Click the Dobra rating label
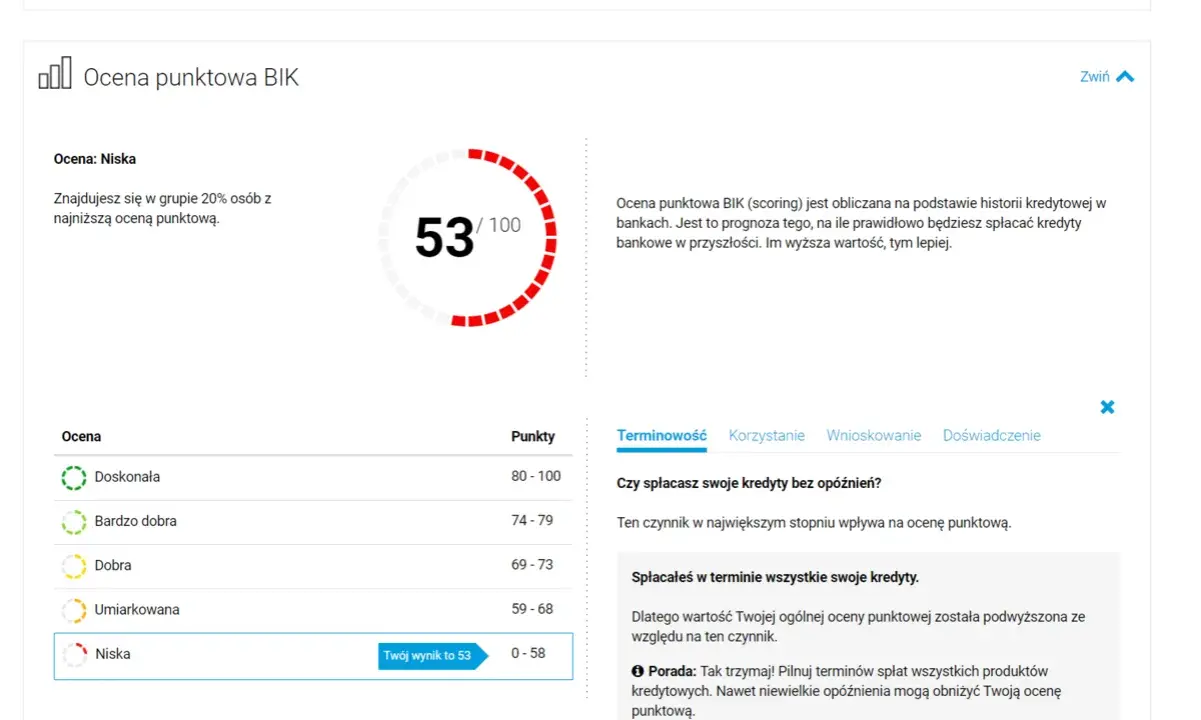Image resolution: width=1201 pixels, height=720 pixels. (x=112, y=565)
